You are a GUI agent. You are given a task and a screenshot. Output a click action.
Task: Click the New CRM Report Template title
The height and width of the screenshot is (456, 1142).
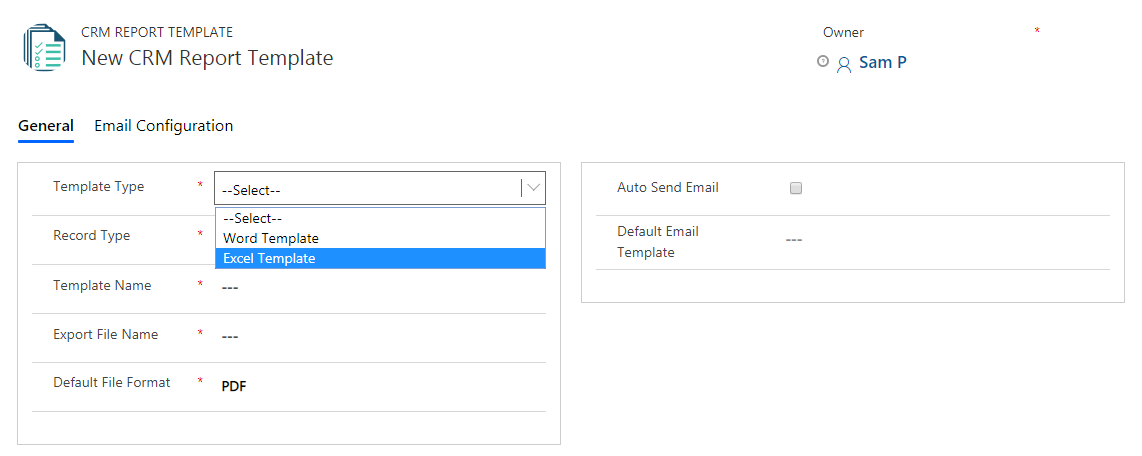pos(208,58)
